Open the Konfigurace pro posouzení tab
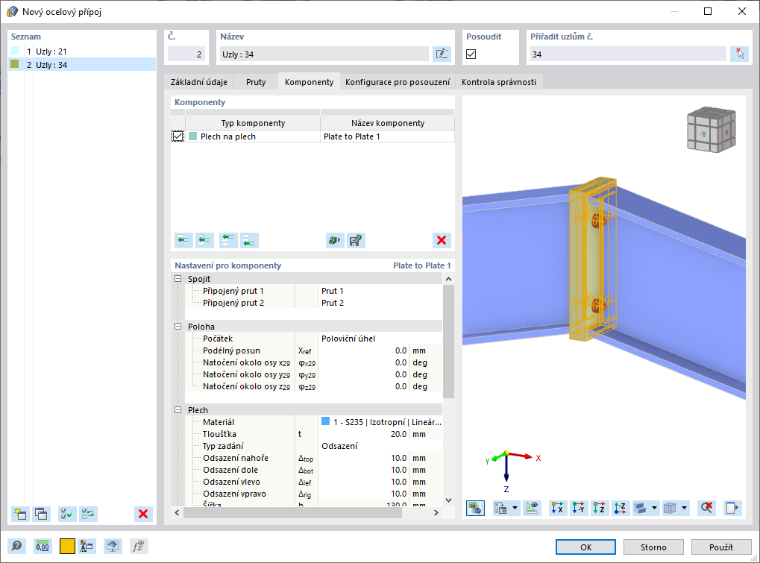The height and width of the screenshot is (563, 760). click(x=397, y=82)
